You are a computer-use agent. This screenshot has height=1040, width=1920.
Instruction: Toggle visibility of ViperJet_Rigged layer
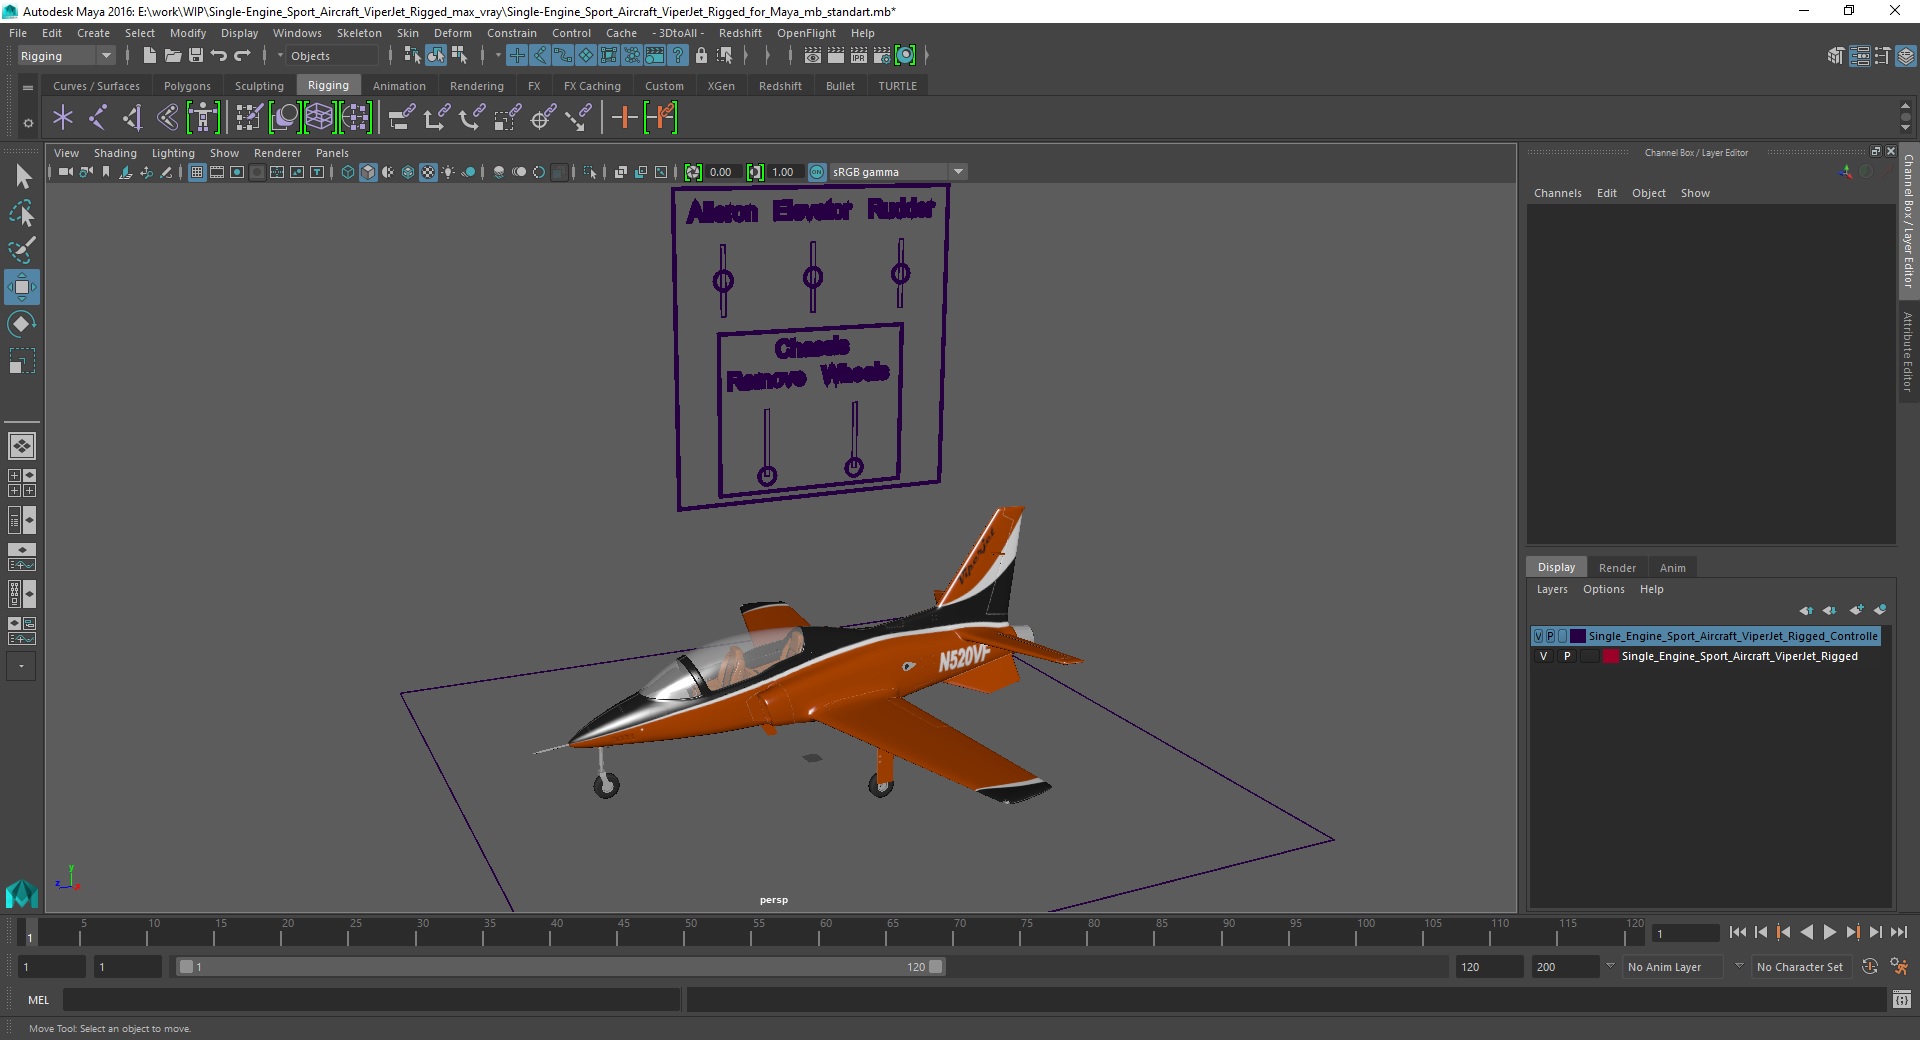point(1544,656)
